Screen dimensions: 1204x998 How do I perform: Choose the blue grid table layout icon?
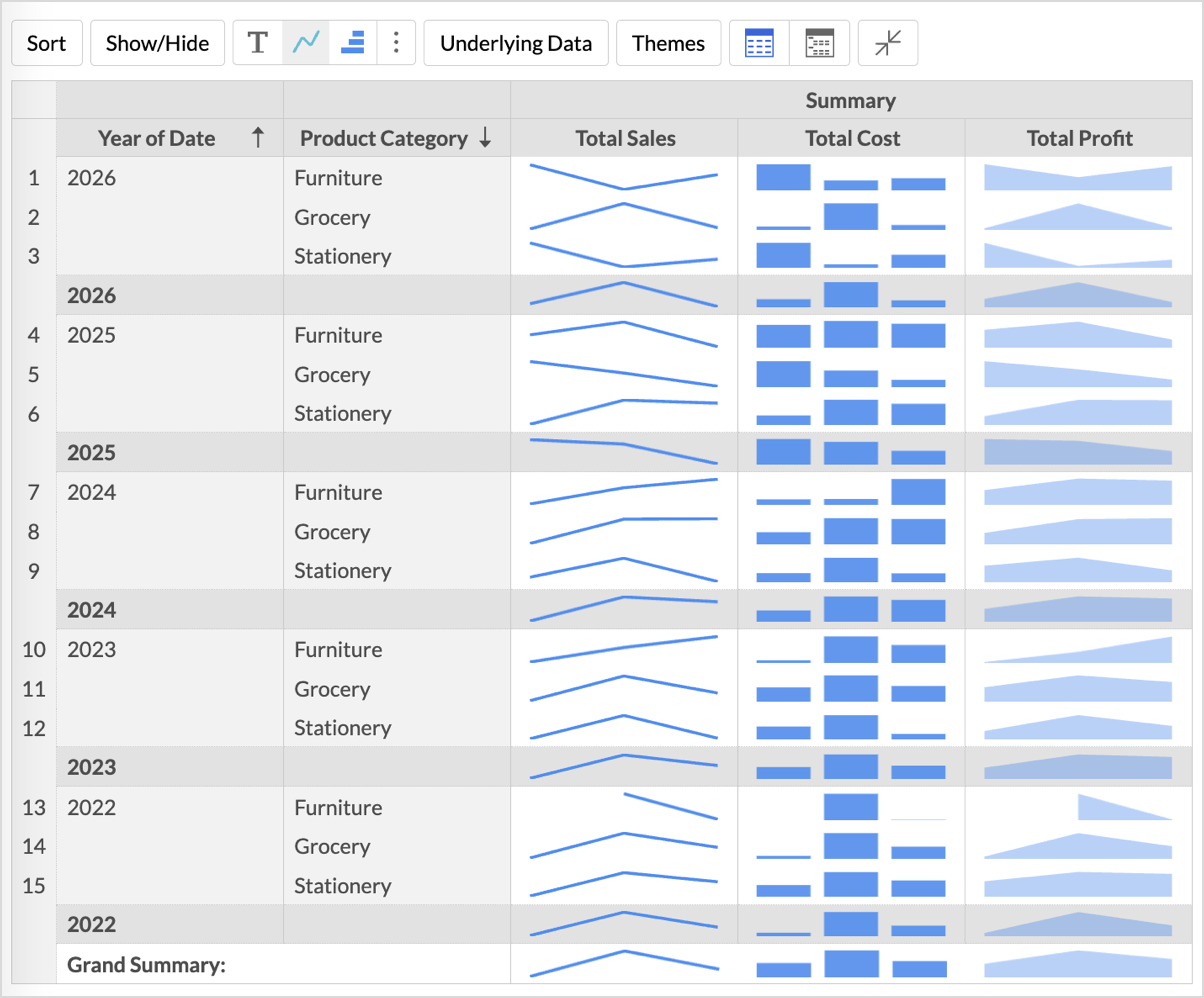tap(759, 43)
